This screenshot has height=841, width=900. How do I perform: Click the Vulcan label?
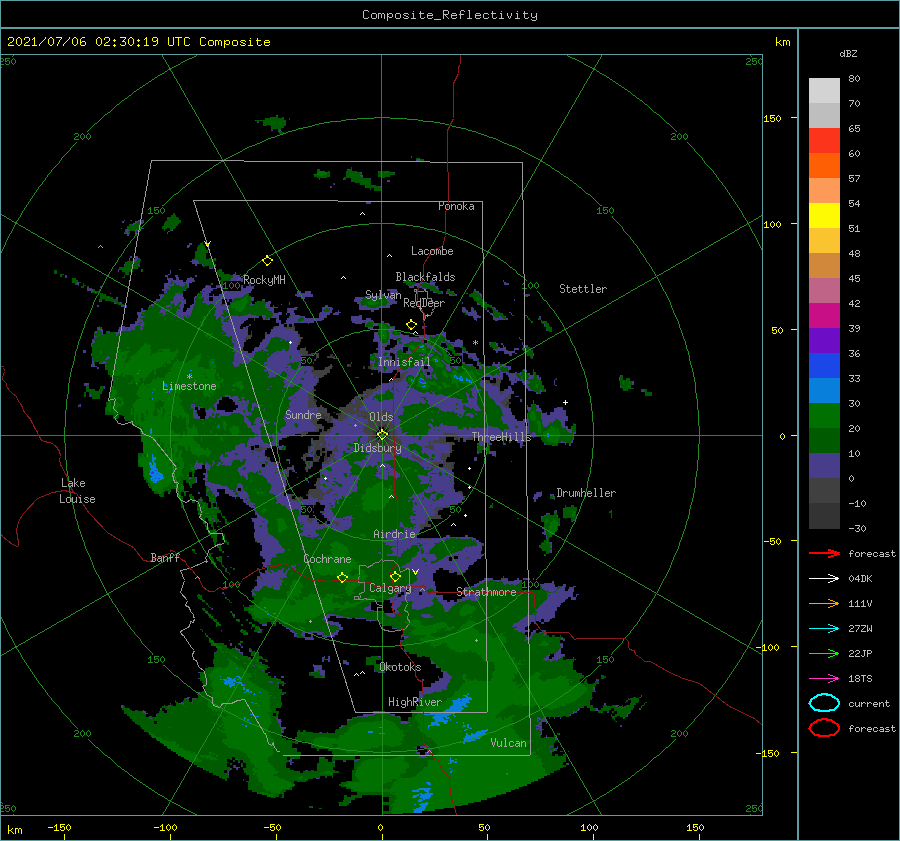[x=509, y=743]
